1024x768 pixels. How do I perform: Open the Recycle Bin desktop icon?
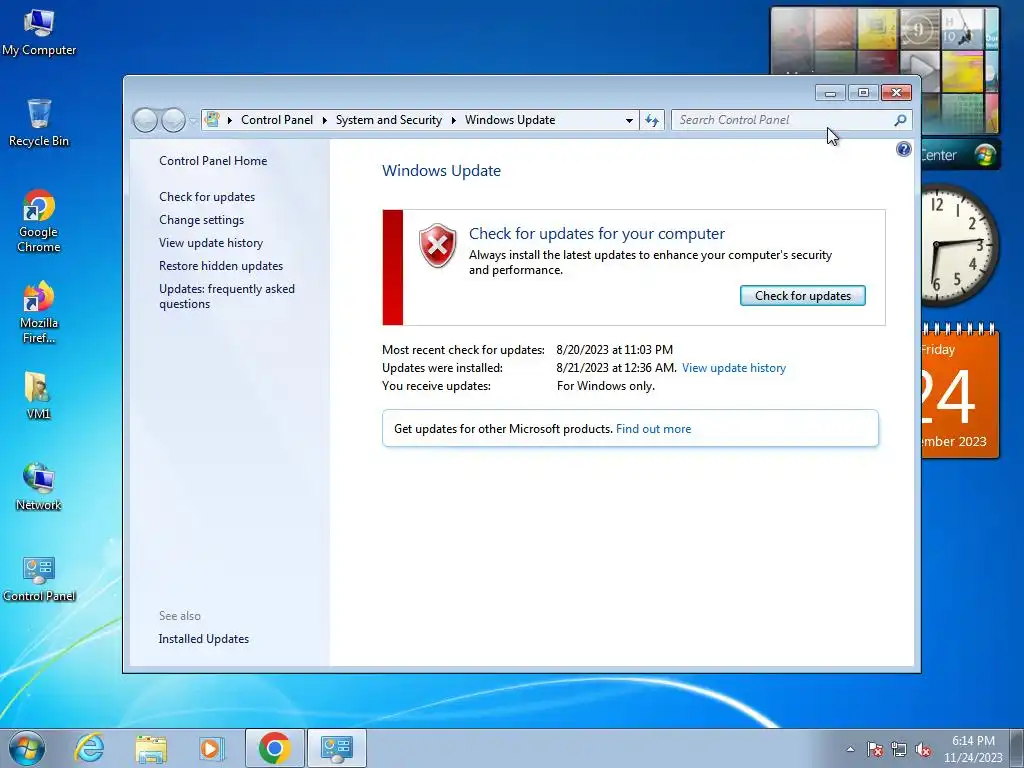click(x=39, y=123)
